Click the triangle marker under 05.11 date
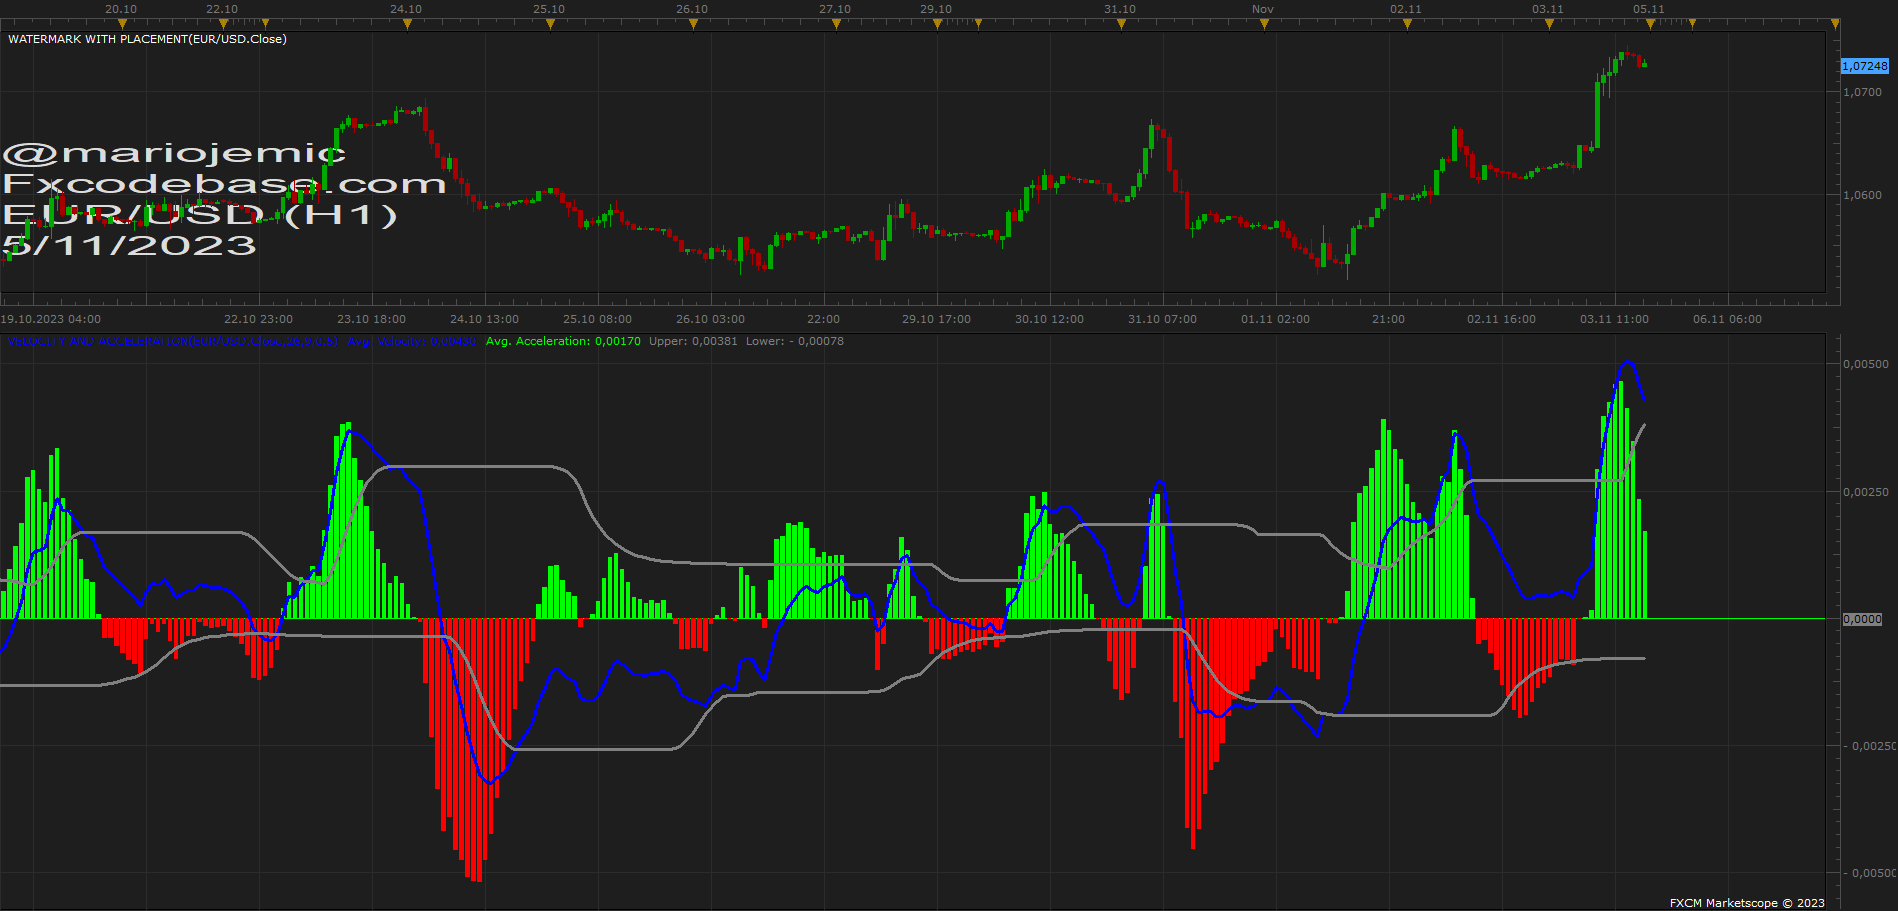 pos(1650,24)
